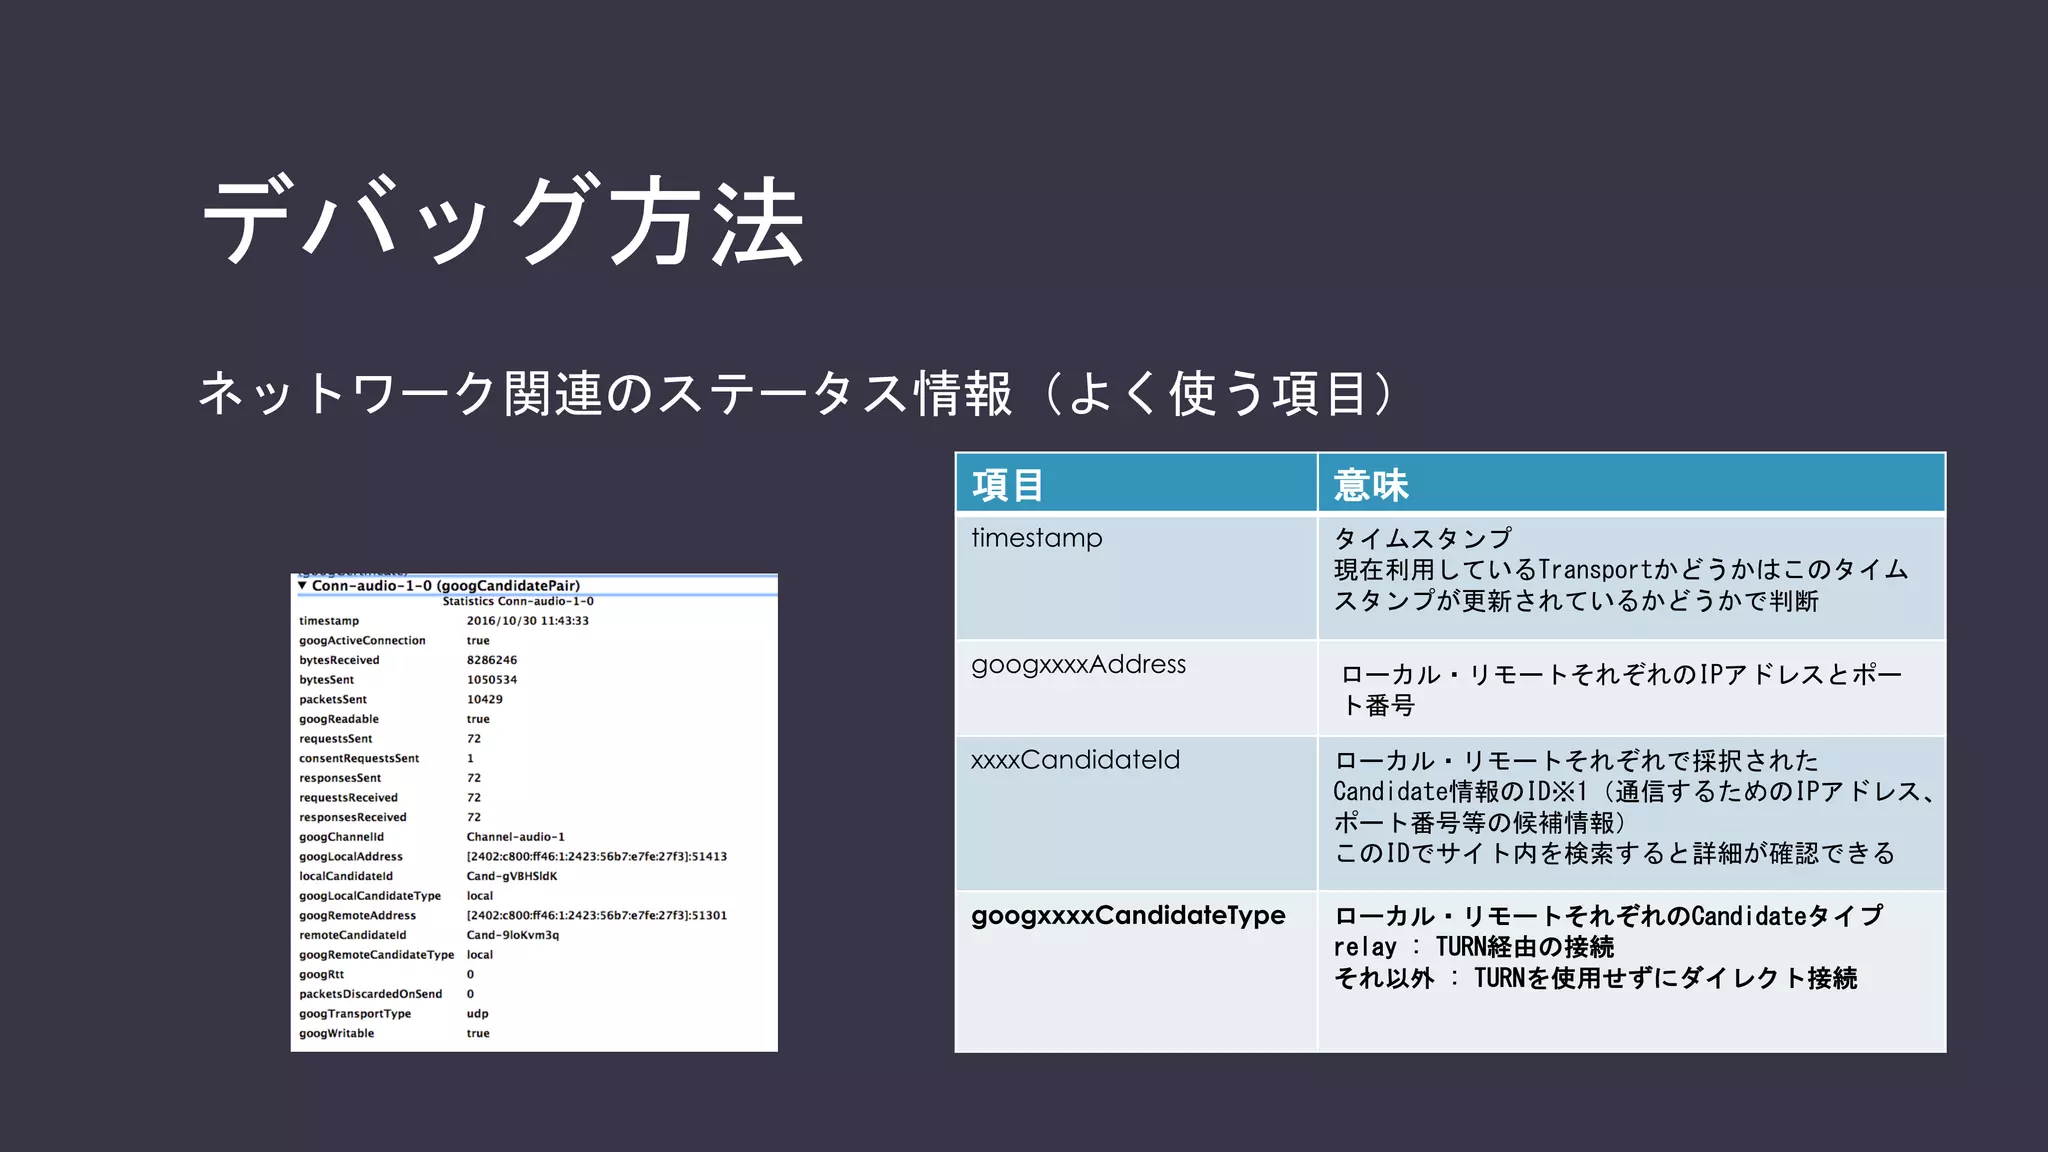Image resolution: width=2048 pixels, height=1152 pixels.
Task: Click the タイムスタンプ description cell
Action: (1631, 577)
